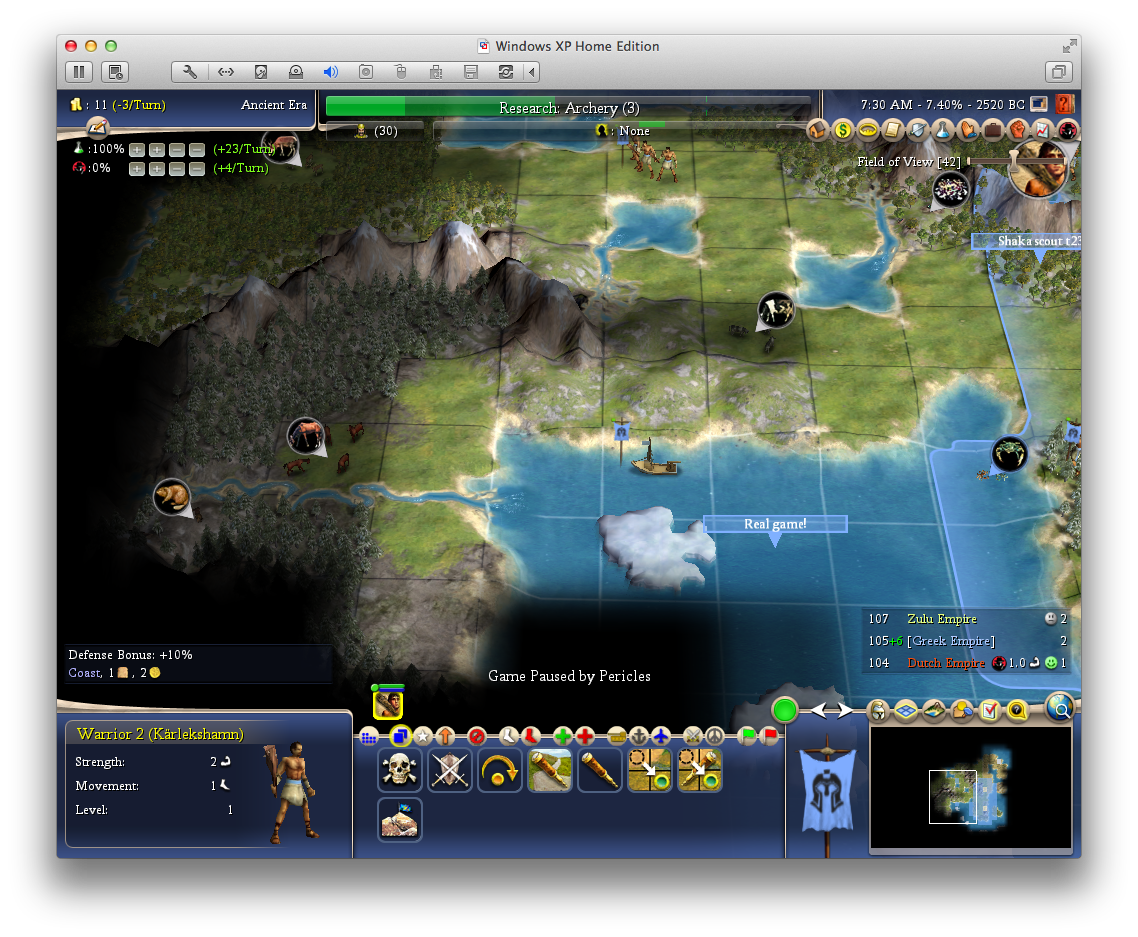Toggle globe view with the magnifier globe
1138x937 pixels.
click(x=1060, y=706)
